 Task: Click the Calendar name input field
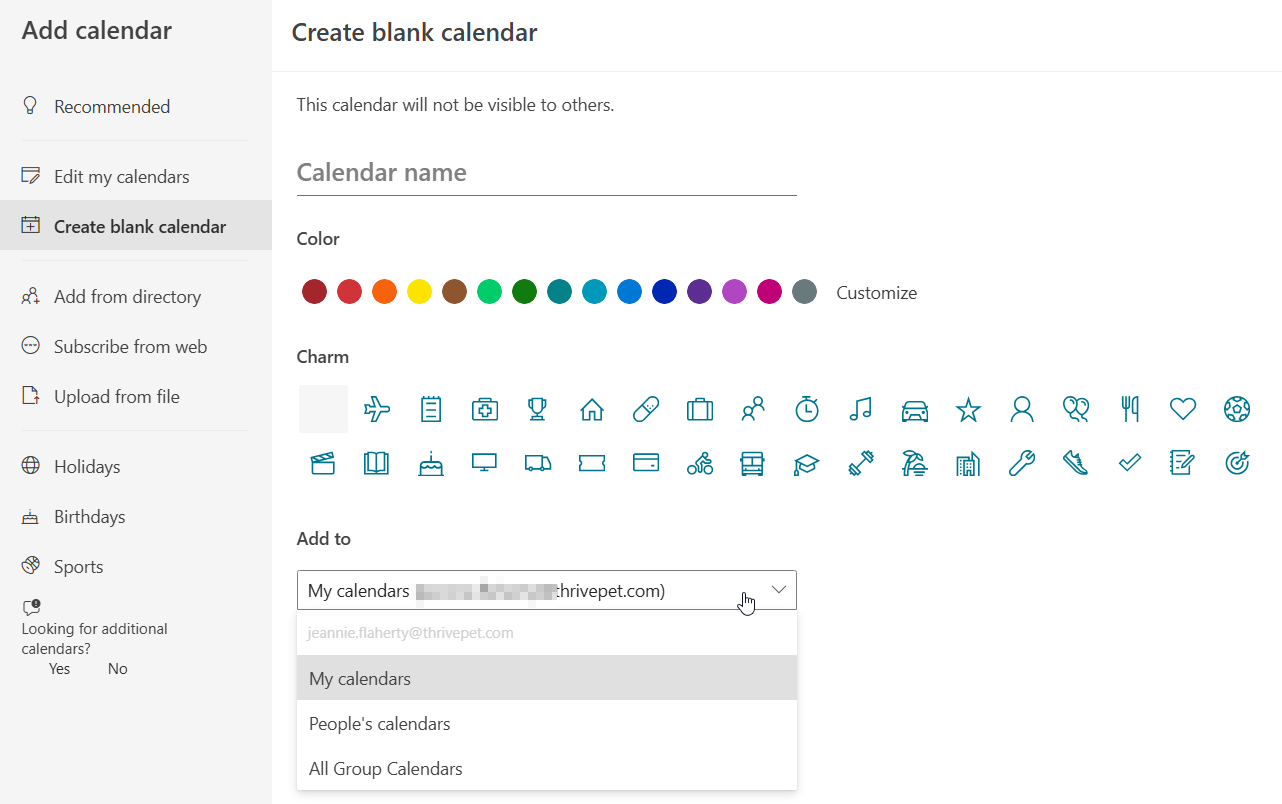[x=546, y=173]
